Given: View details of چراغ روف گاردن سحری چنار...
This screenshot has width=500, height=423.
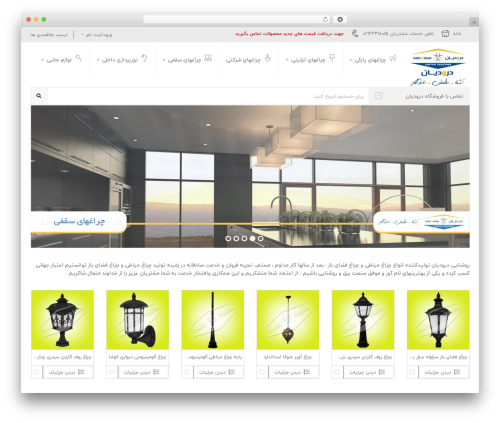Looking at the screenshot, I should point(68,372).
